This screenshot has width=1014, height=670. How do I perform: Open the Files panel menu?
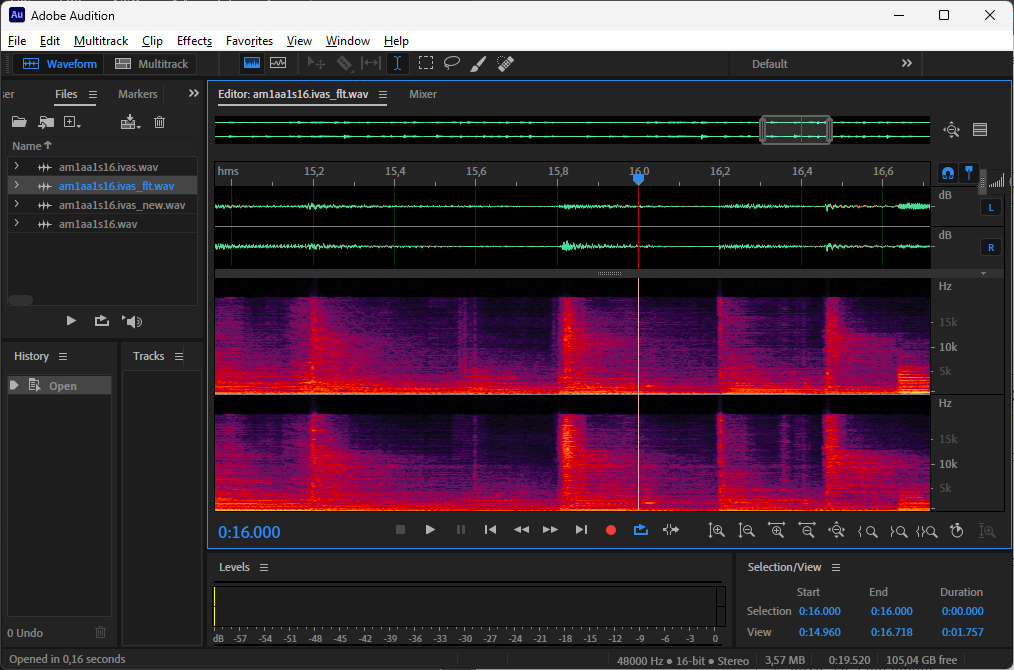(x=93, y=94)
